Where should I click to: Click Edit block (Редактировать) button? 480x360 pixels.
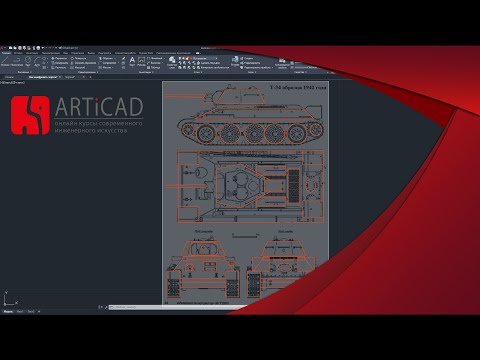pyautogui.click(x=251, y=63)
